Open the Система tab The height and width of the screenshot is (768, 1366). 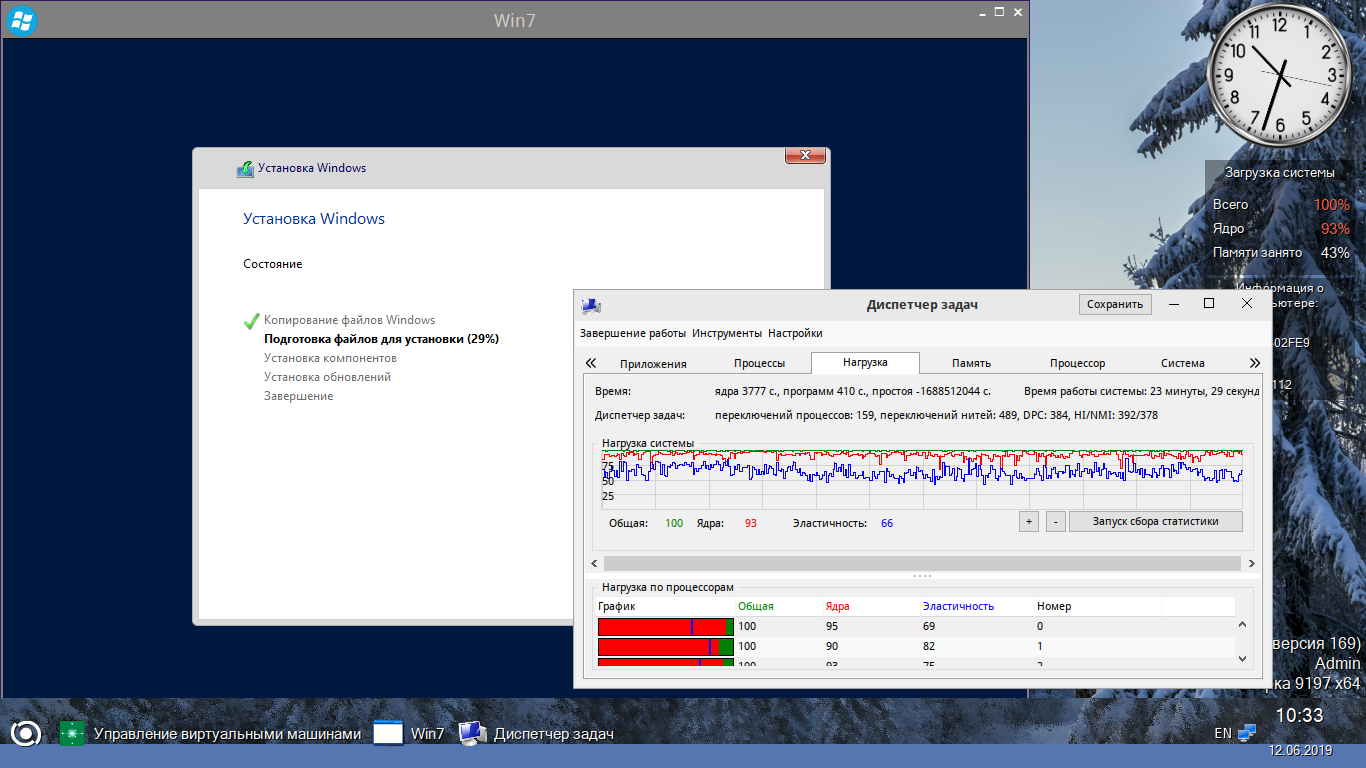pos(1183,363)
